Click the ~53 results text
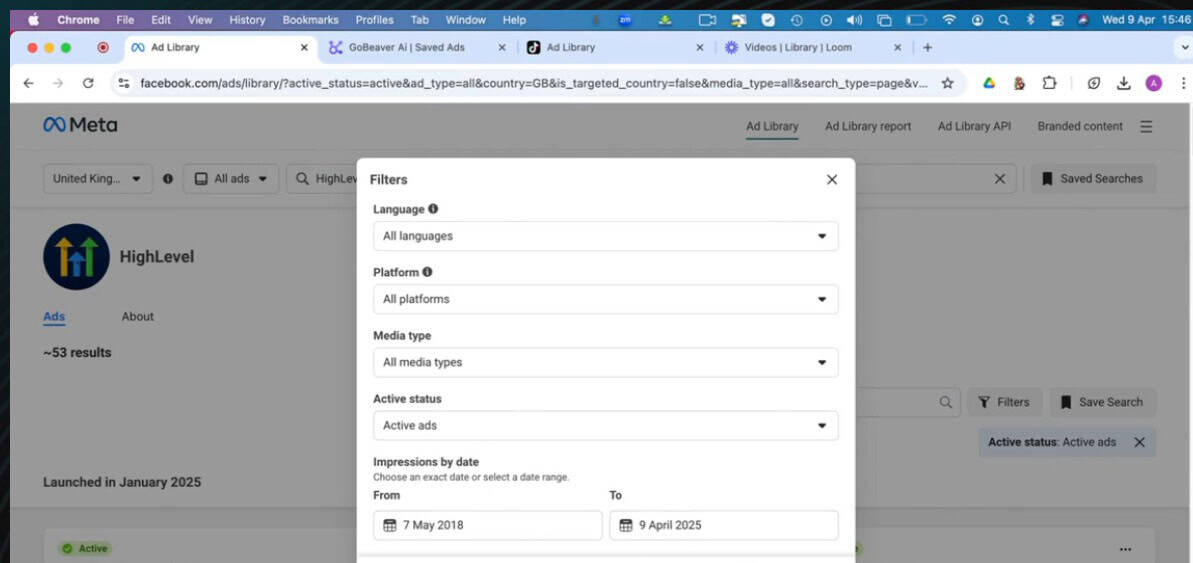The image size is (1193, 563). coord(77,353)
